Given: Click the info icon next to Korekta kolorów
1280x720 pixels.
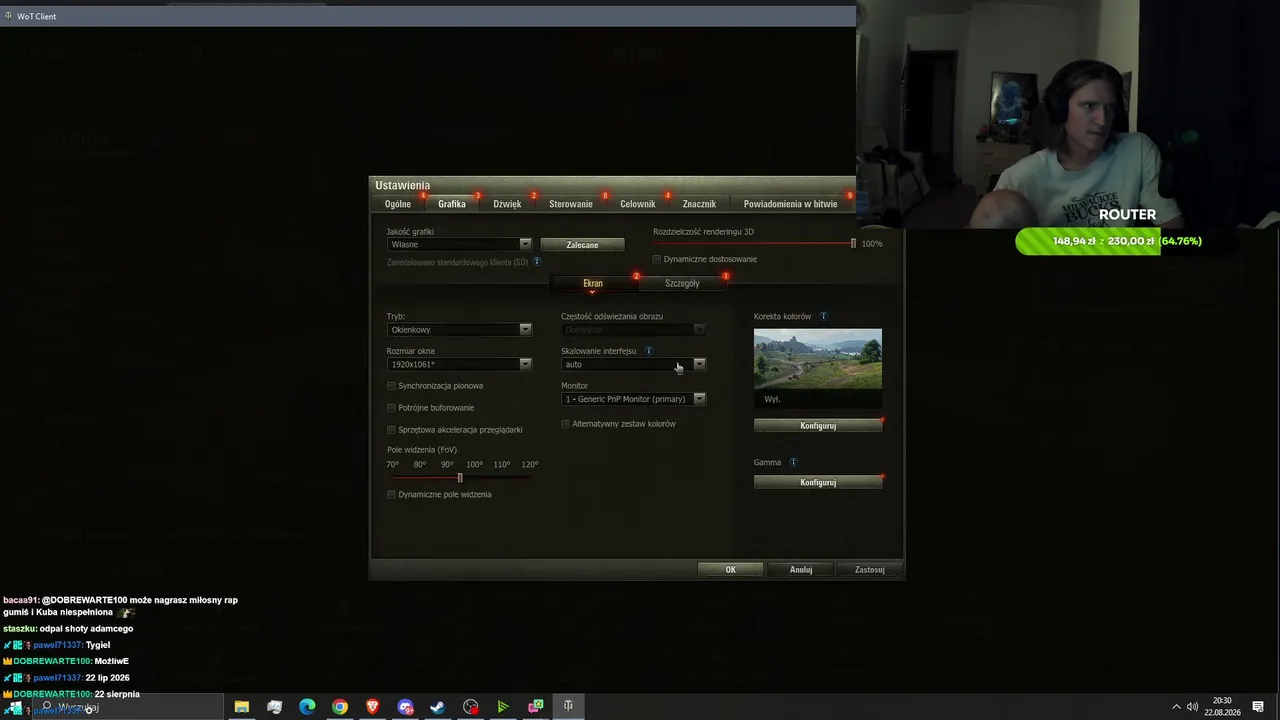Looking at the screenshot, I should 824,316.
